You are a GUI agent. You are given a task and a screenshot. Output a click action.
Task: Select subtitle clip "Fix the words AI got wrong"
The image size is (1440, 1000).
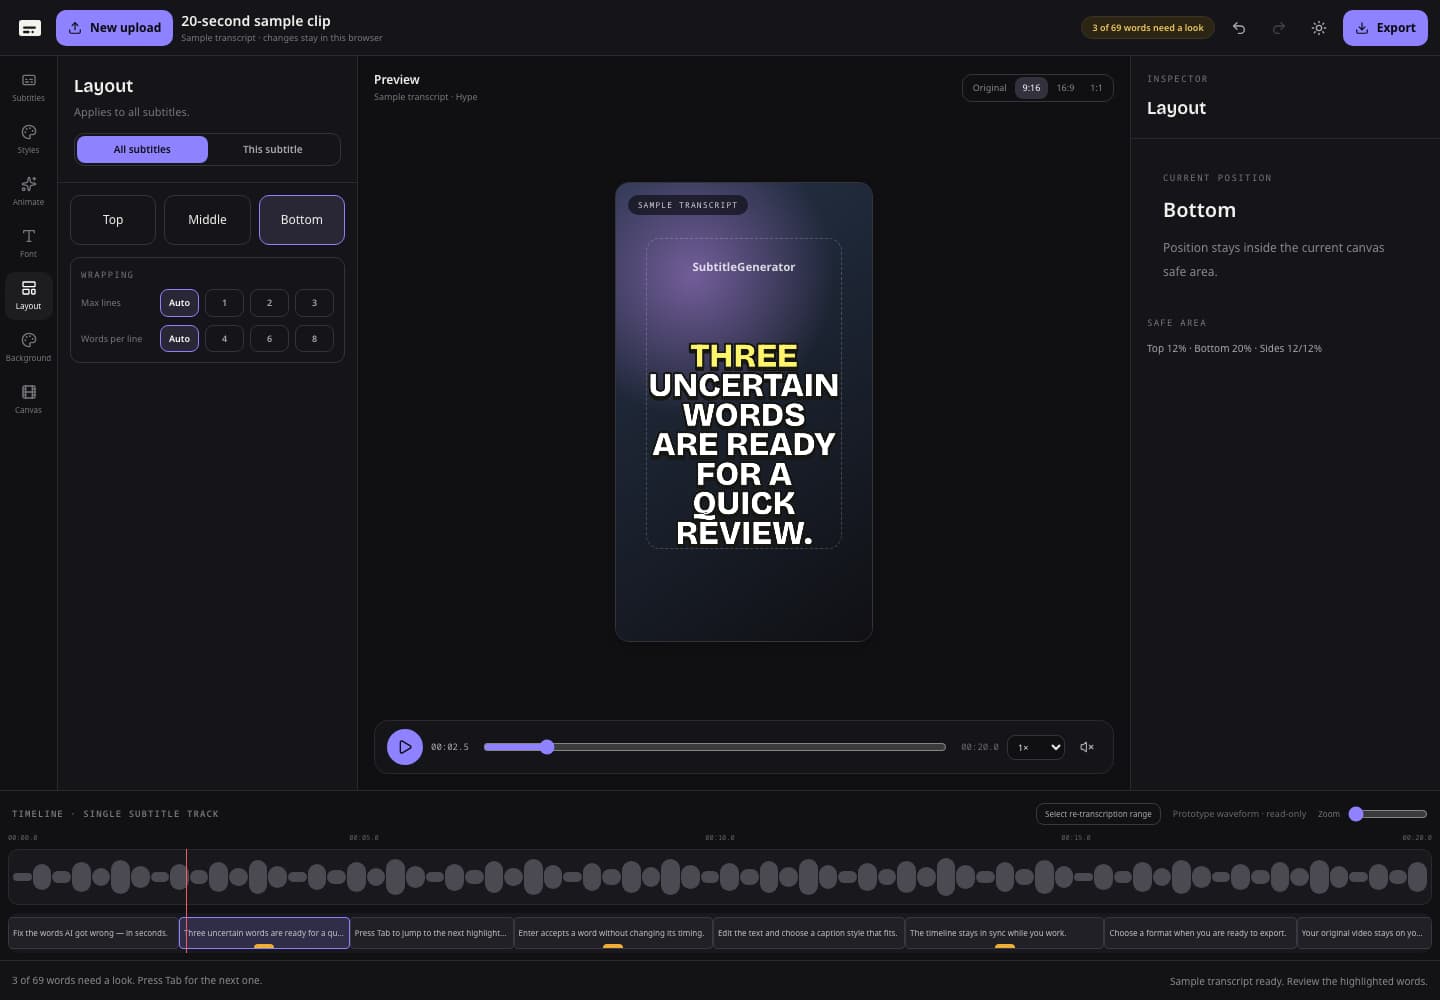click(x=93, y=933)
